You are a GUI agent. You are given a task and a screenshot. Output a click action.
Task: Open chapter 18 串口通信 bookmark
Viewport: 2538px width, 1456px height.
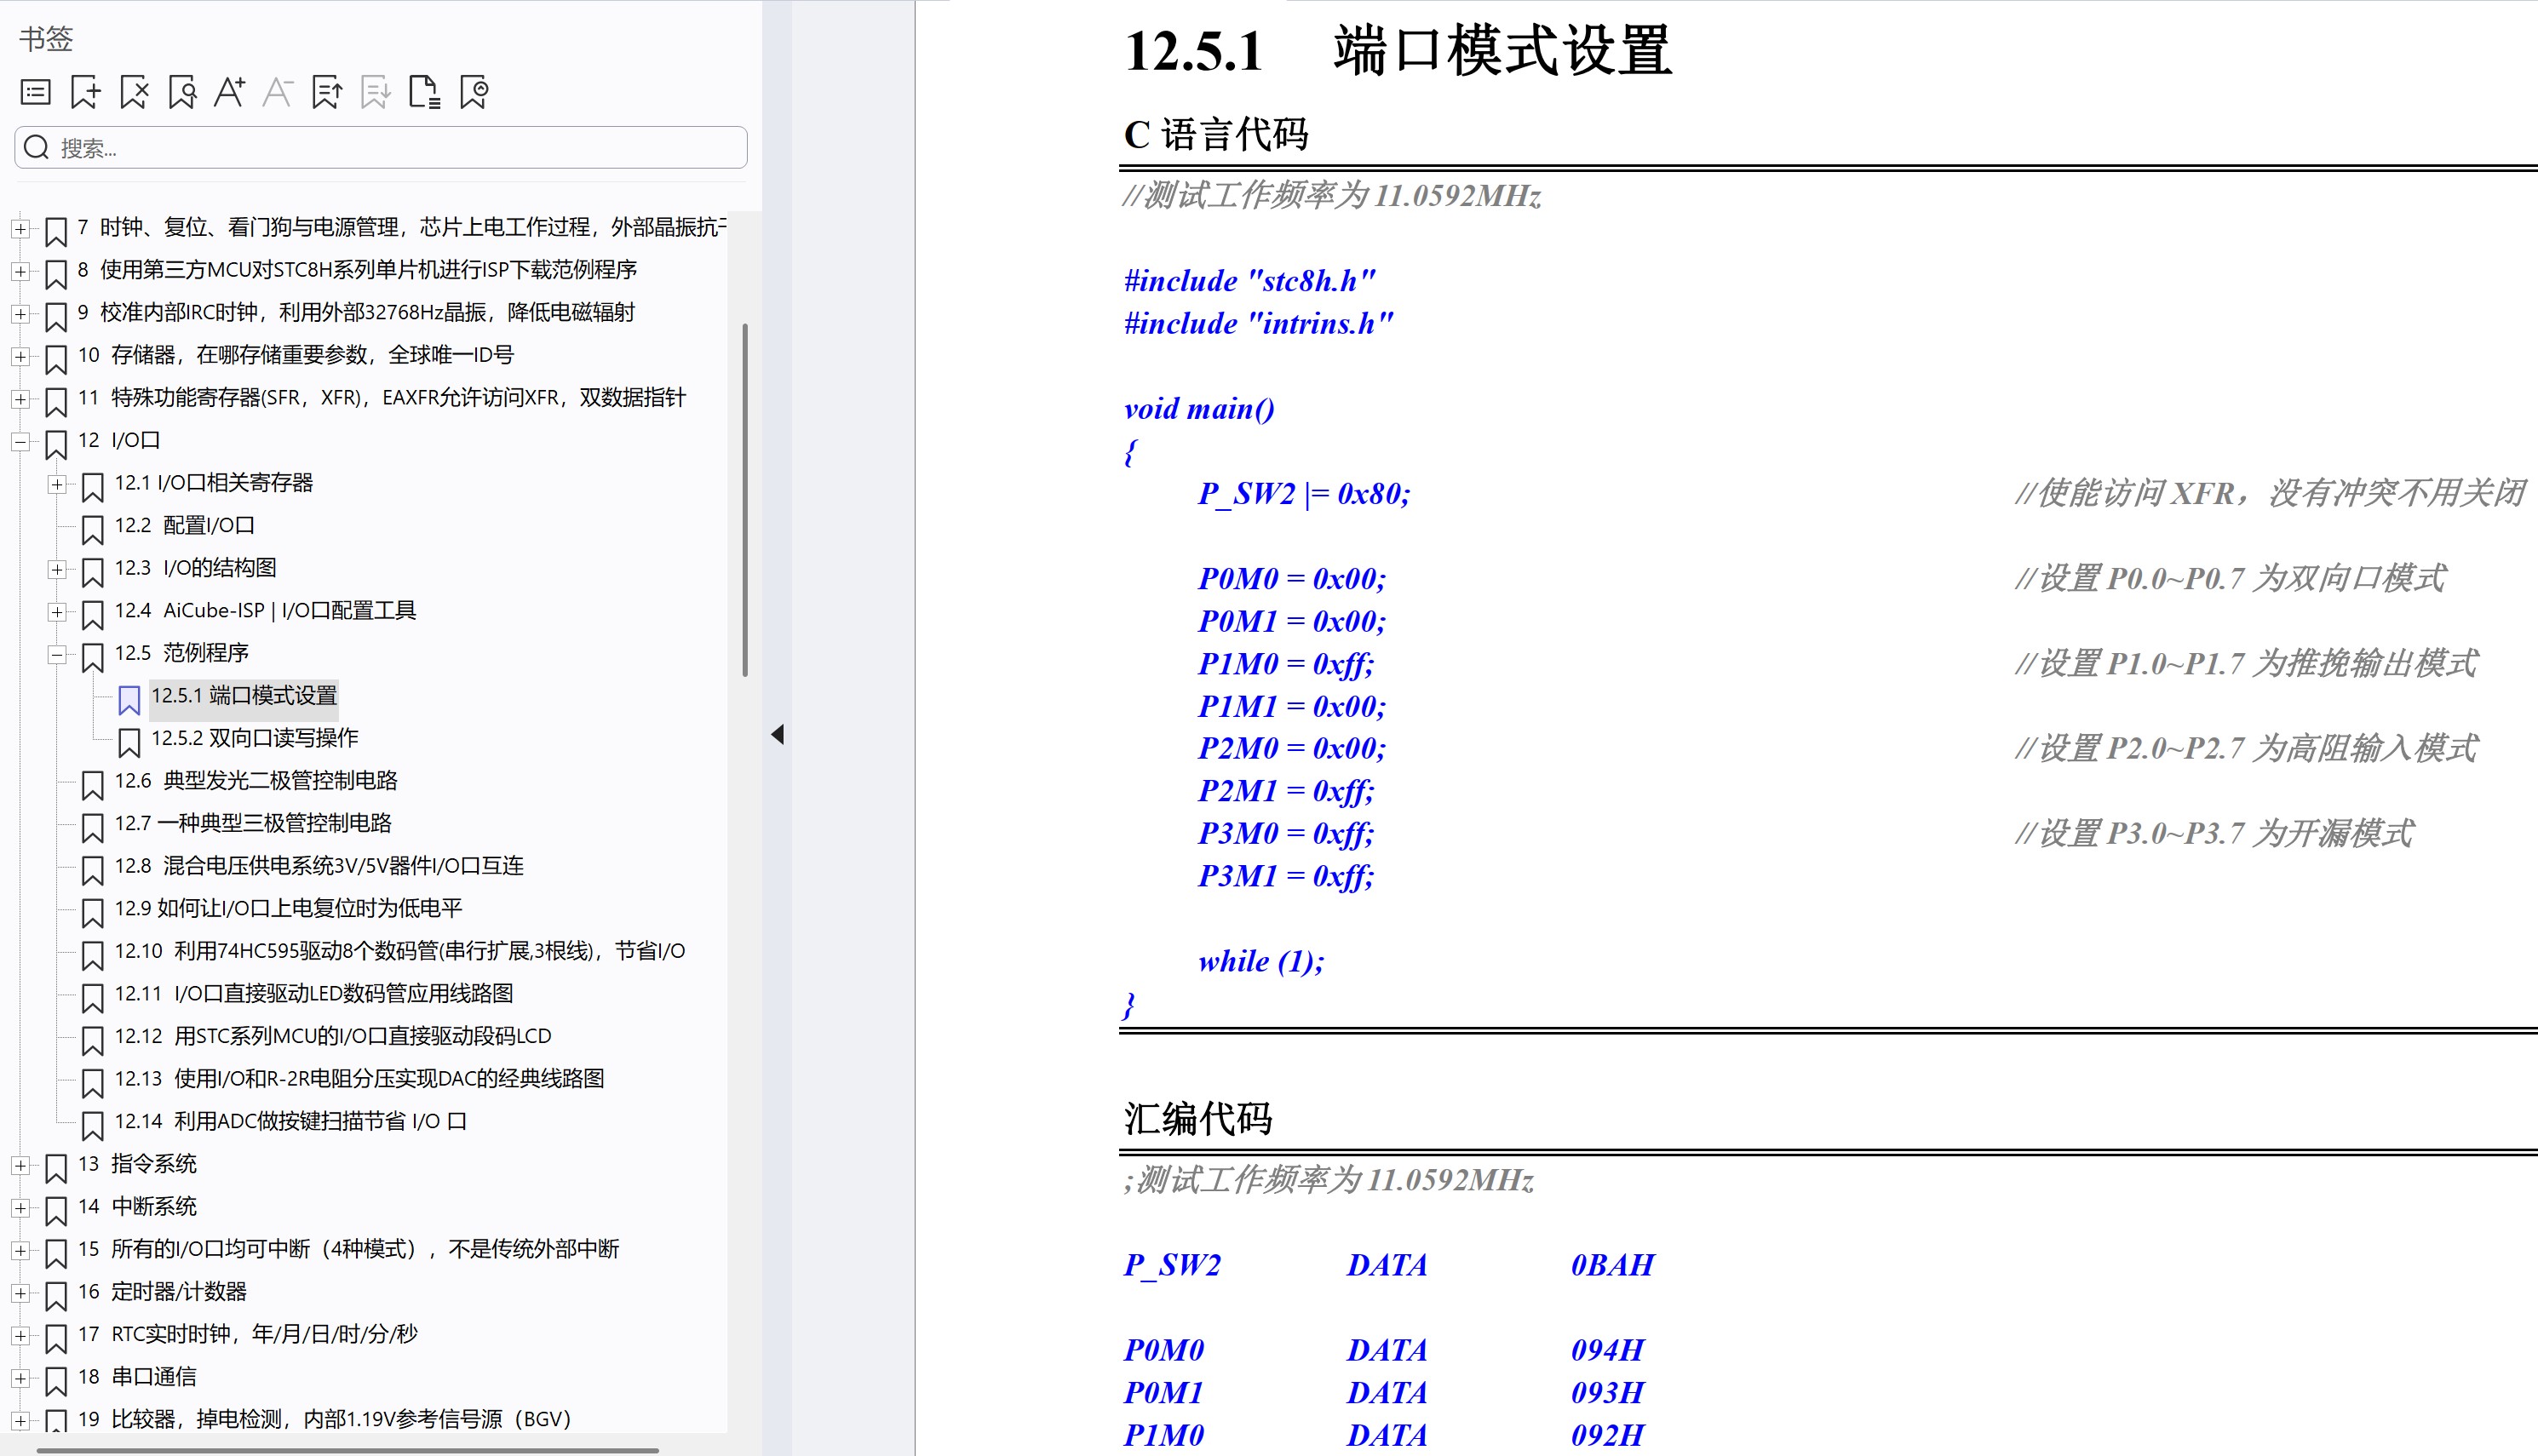coord(138,1377)
